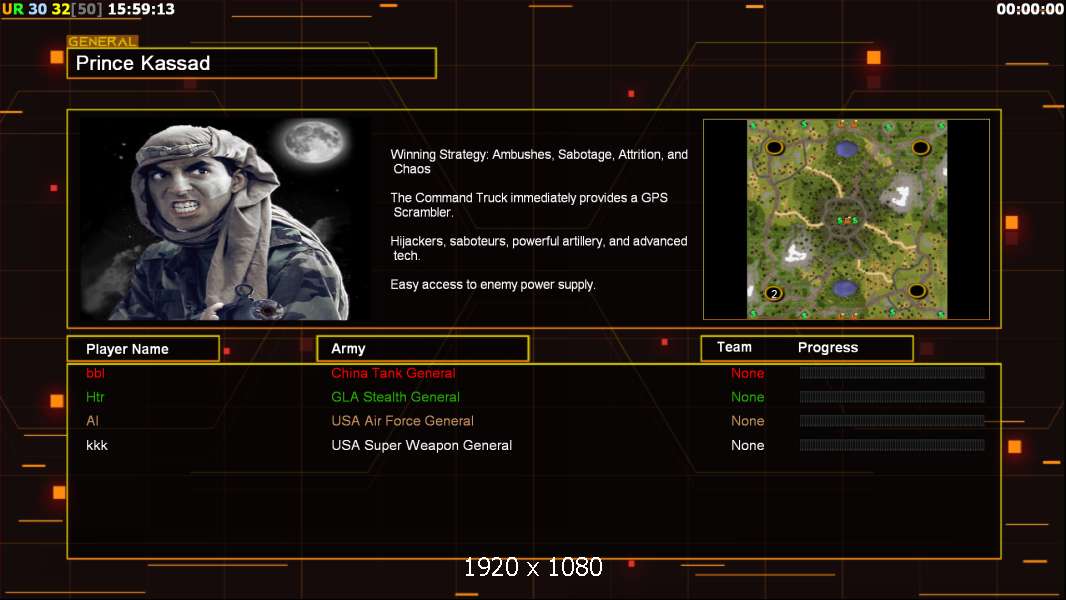Click the 00:00:00 timer display
Image resolution: width=1066 pixels, height=600 pixels.
point(1030,9)
